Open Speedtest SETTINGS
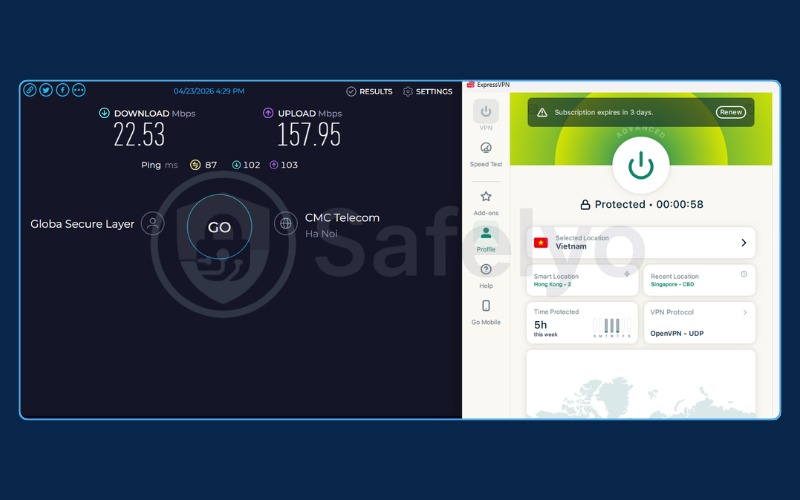800x500 pixels. tap(428, 91)
